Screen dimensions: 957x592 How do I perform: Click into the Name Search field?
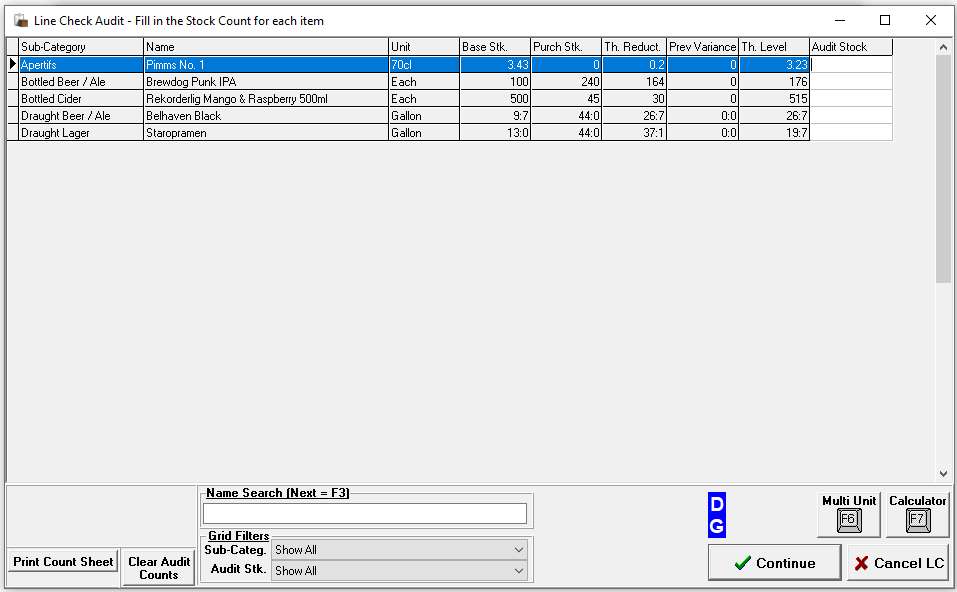point(364,513)
